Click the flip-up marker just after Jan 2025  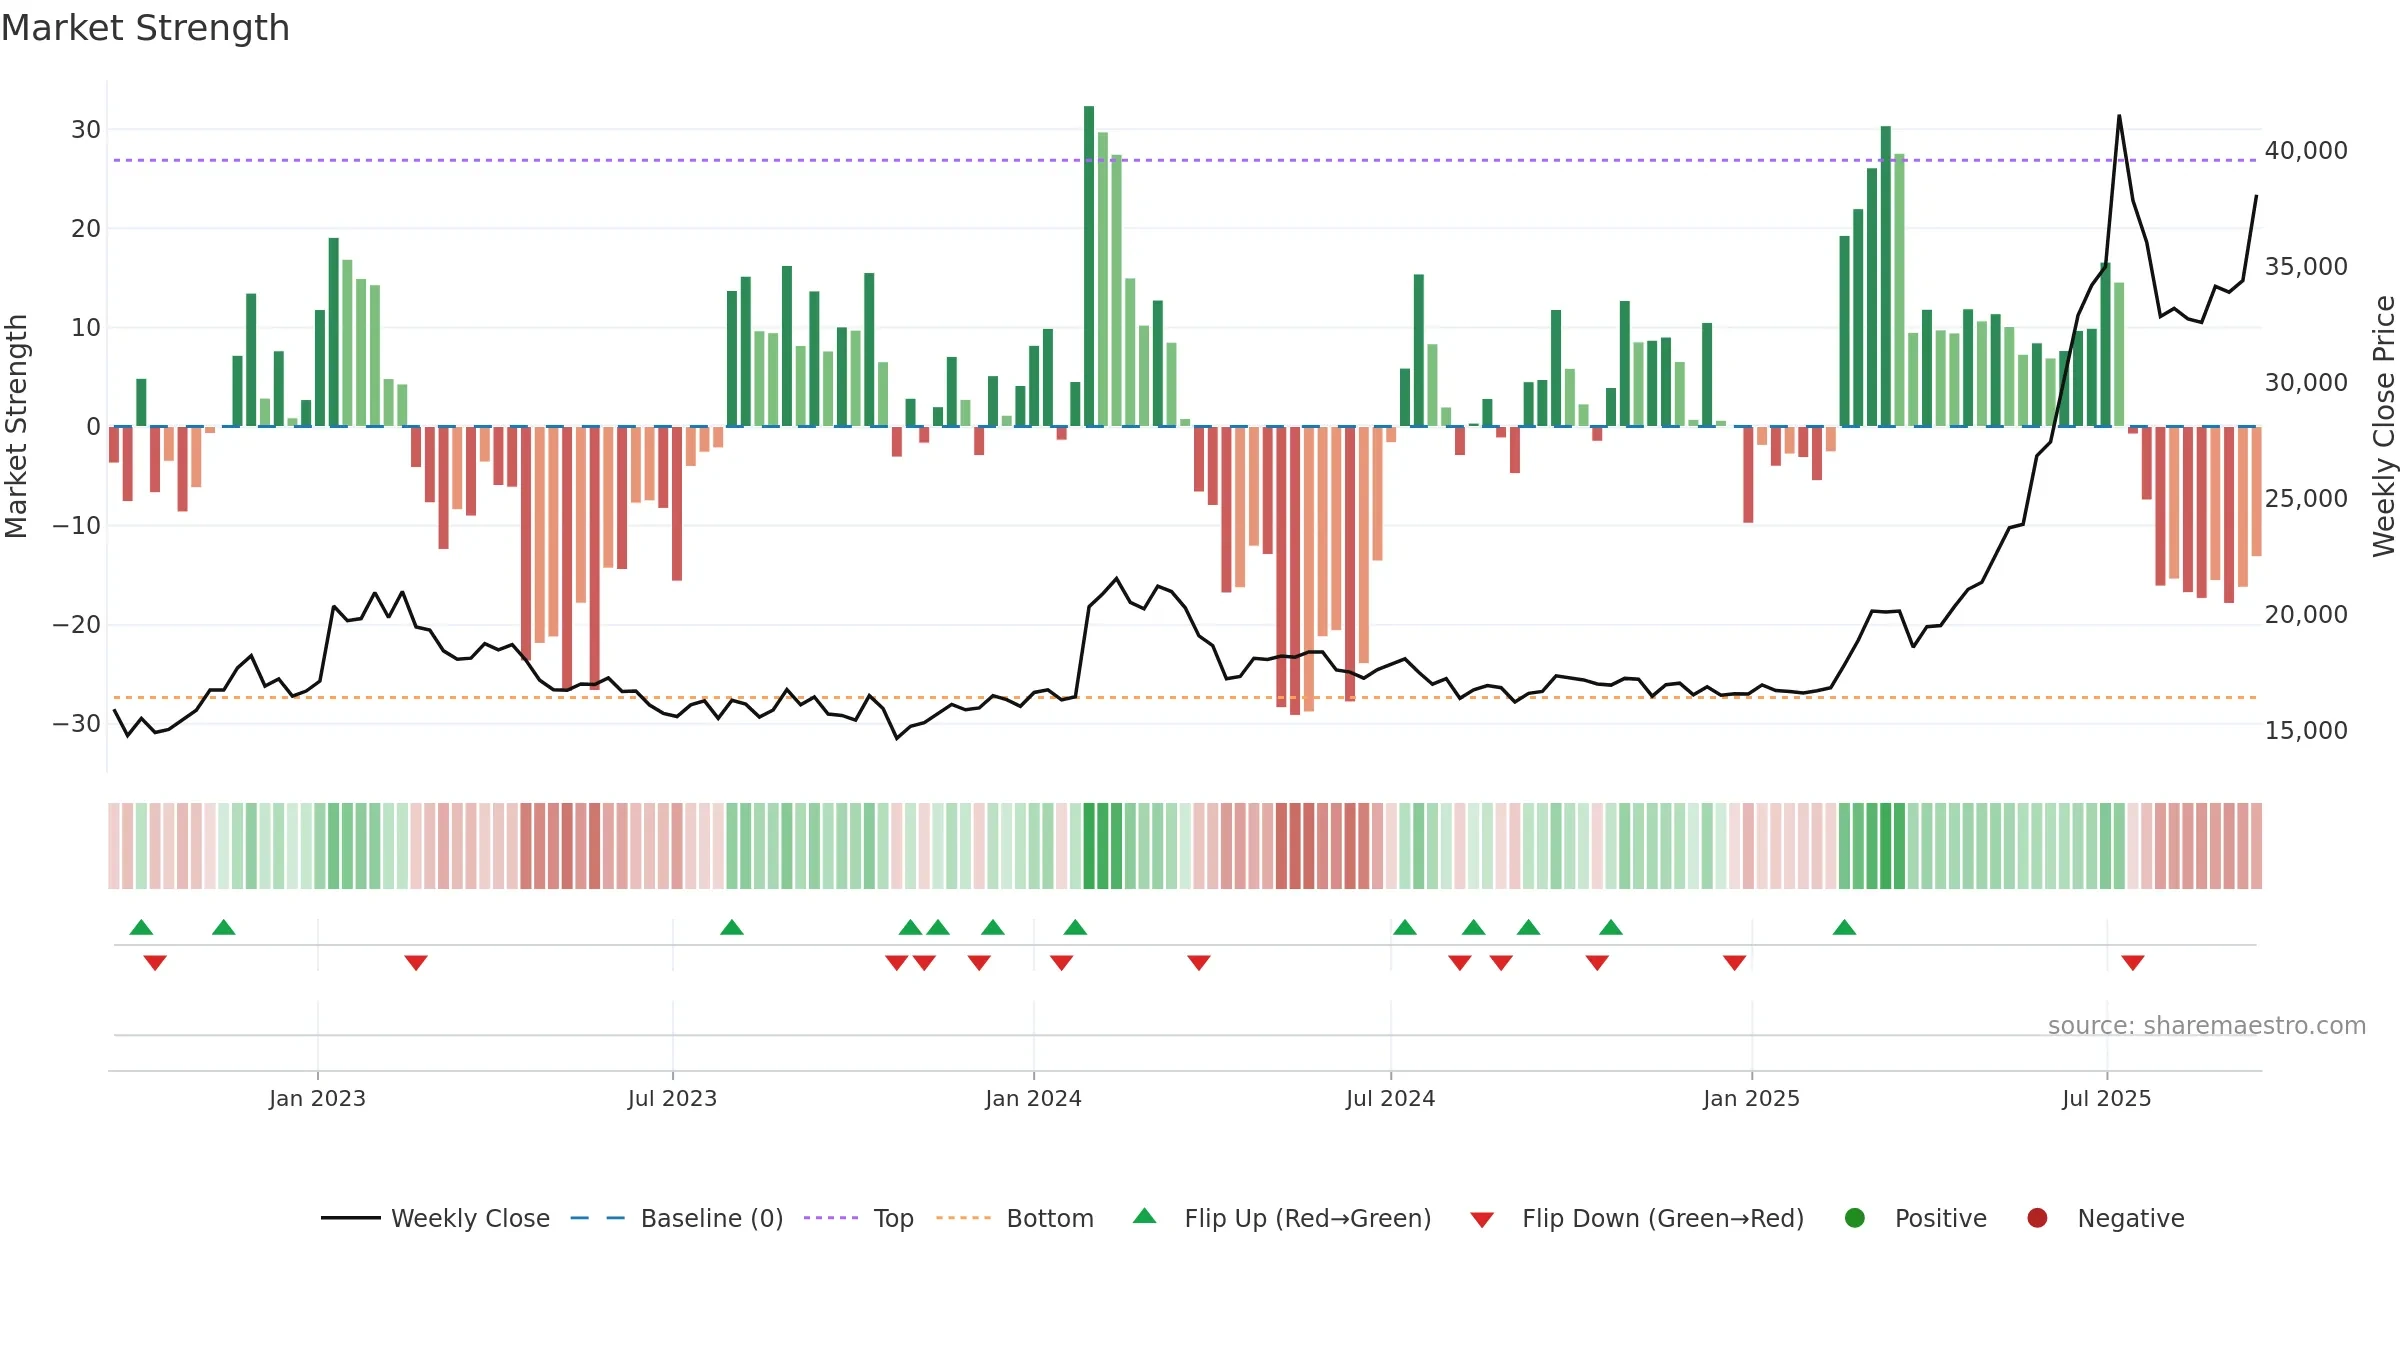(1845, 927)
